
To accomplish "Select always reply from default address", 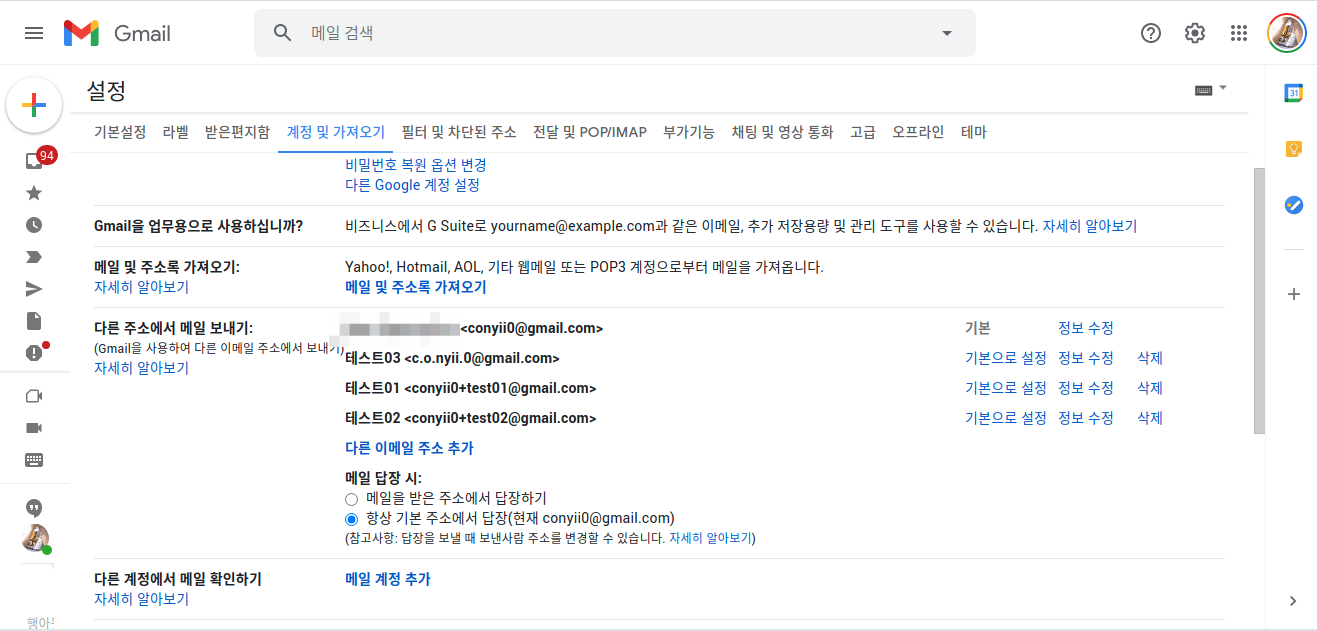I will point(351,518).
